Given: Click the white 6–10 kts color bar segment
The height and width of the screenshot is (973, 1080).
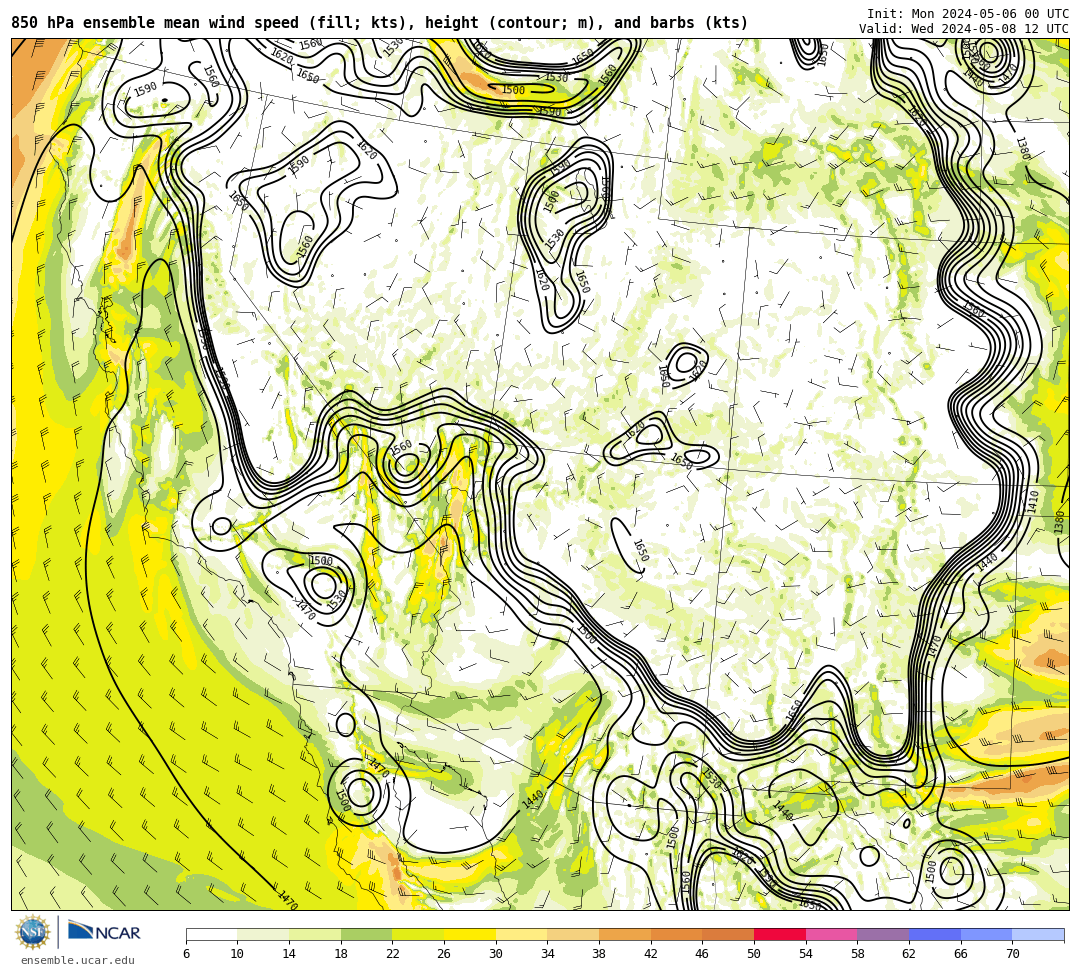Looking at the screenshot, I should [x=211, y=934].
